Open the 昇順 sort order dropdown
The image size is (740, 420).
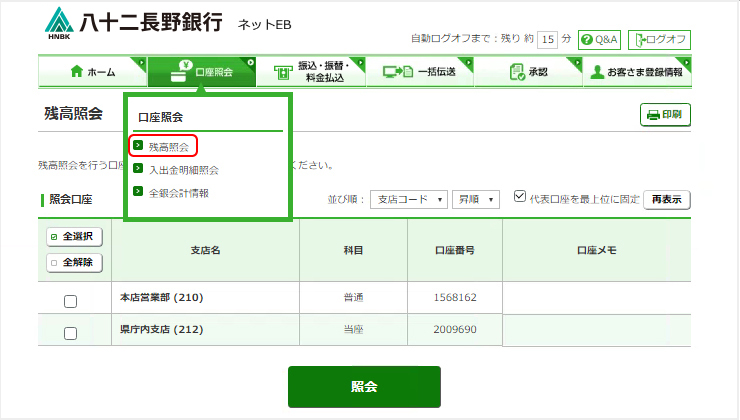[476, 199]
